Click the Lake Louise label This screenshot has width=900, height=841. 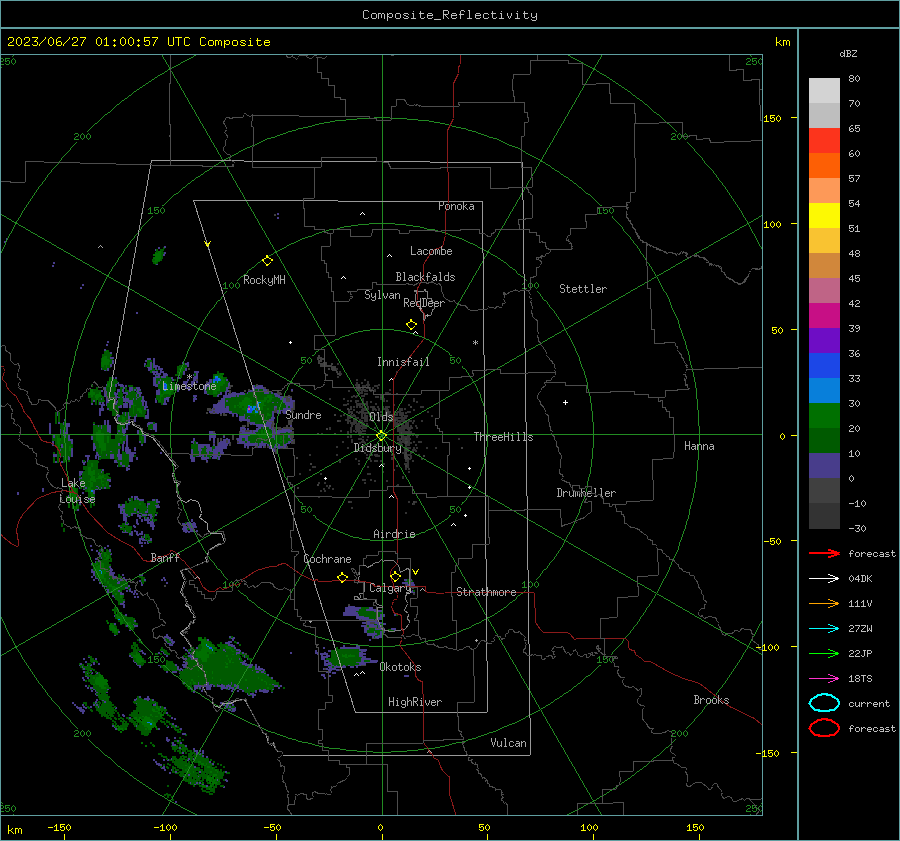77,491
